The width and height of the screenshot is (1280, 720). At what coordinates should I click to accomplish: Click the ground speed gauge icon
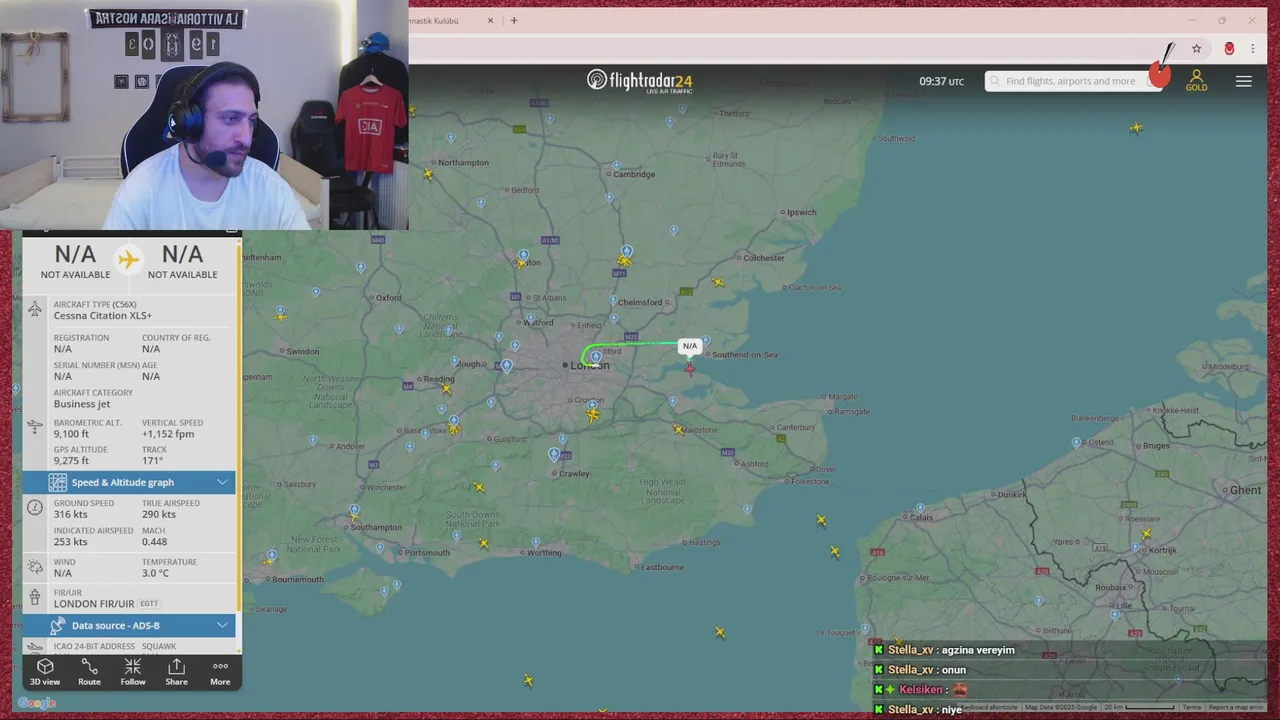tap(35, 508)
